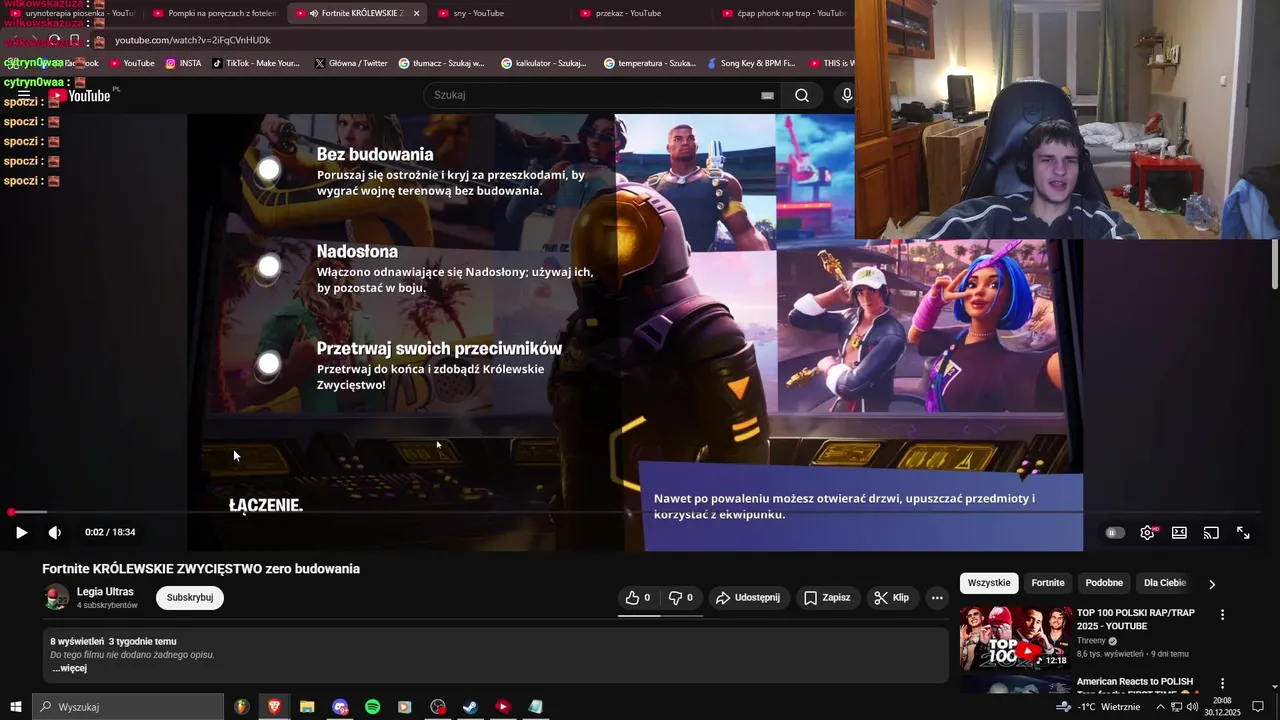Open system volume speaker icon
The height and width of the screenshot is (720, 1280).
coord(1193,707)
